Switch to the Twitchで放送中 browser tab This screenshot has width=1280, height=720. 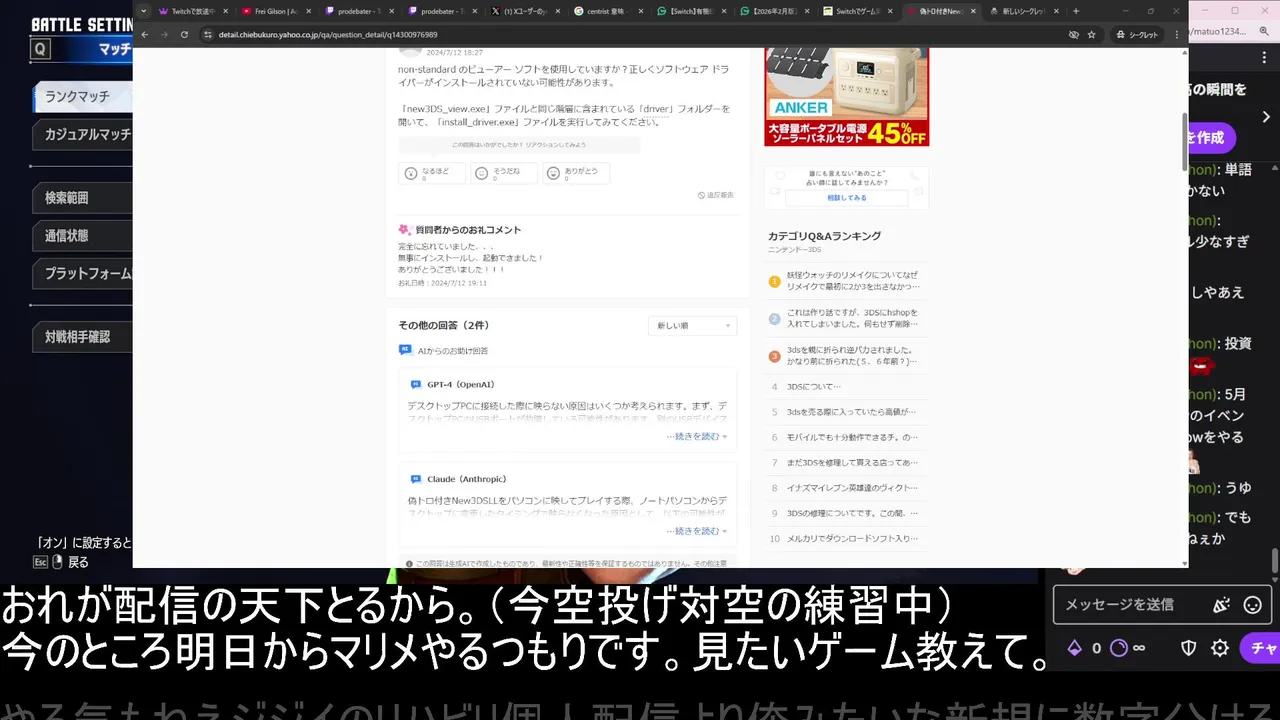coord(192,11)
